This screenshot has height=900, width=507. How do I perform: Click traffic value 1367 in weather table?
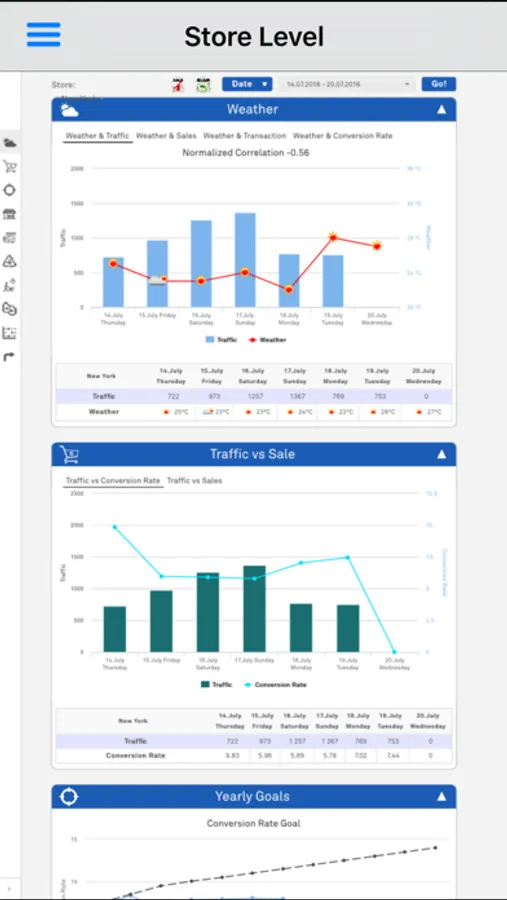pos(299,397)
